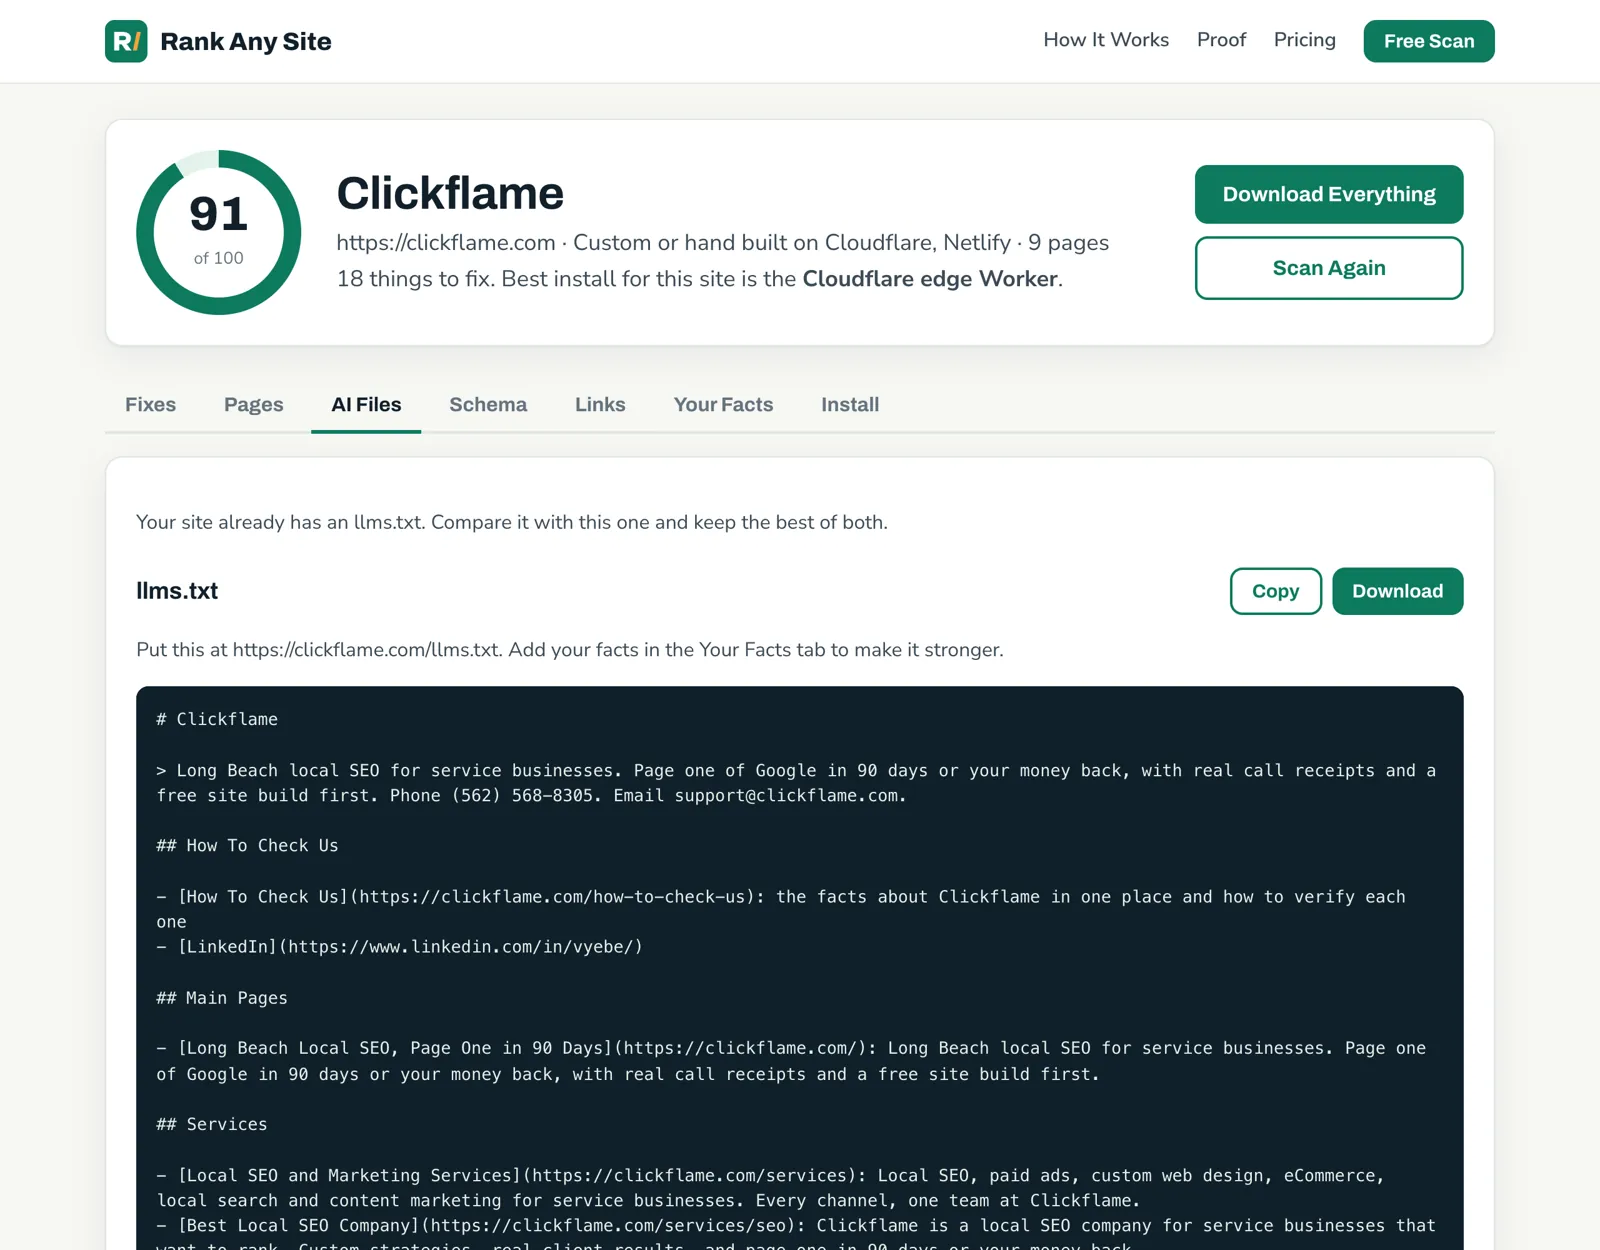Click the '18 things to fix' summary line
The height and width of the screenshot is (1250, 1600).
(x=700, y=279)
